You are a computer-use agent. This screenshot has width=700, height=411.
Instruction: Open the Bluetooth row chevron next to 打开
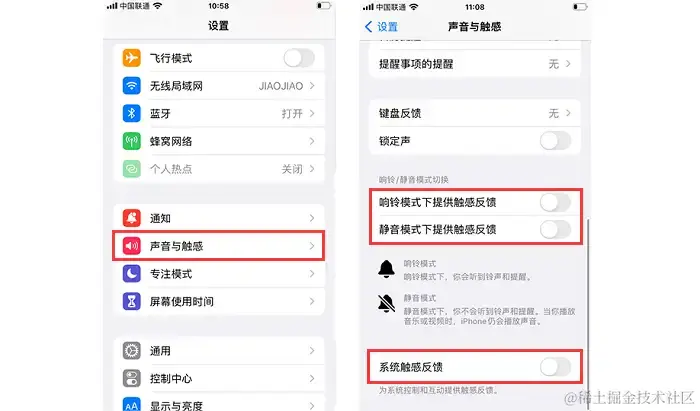tap(312, 113)
